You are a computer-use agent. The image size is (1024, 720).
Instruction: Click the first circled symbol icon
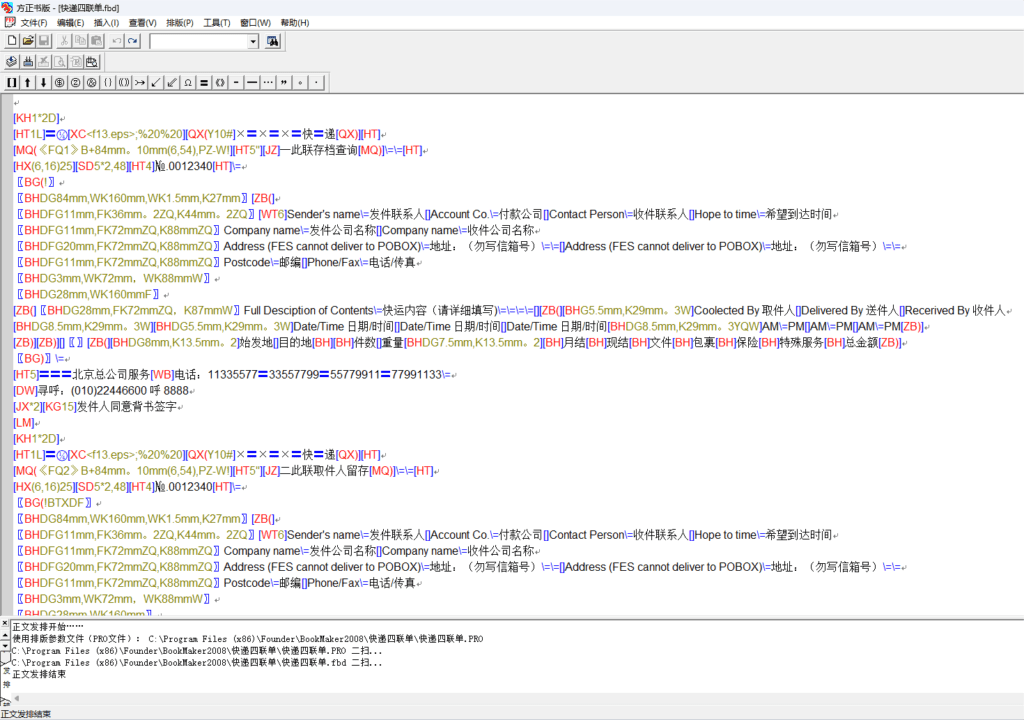point(59,82)
